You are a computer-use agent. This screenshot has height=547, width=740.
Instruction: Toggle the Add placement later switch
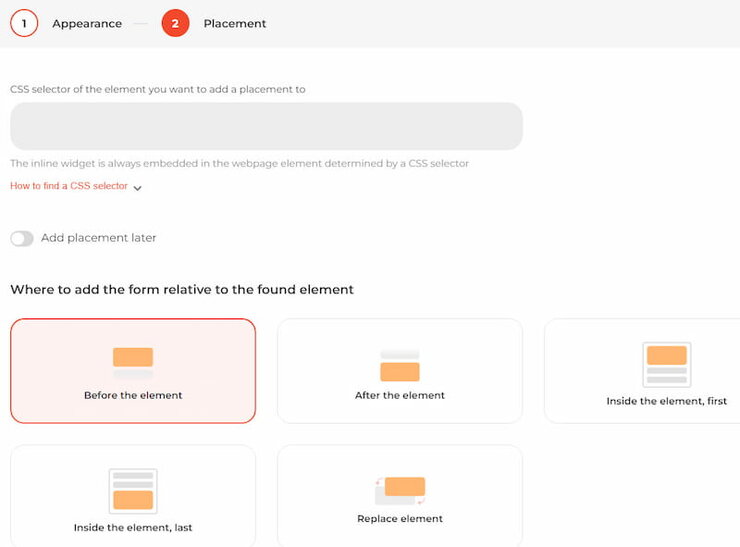click(x=22, y=238)
